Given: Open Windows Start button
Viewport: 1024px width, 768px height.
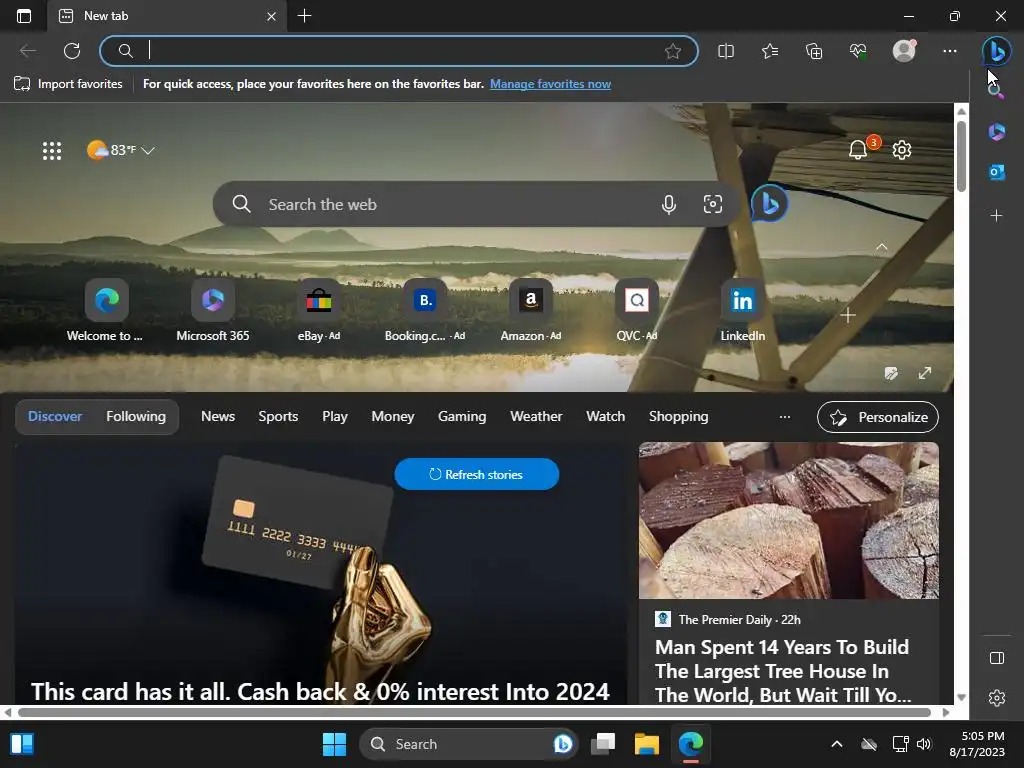Looking at the screenshot, I should [334, 744].
